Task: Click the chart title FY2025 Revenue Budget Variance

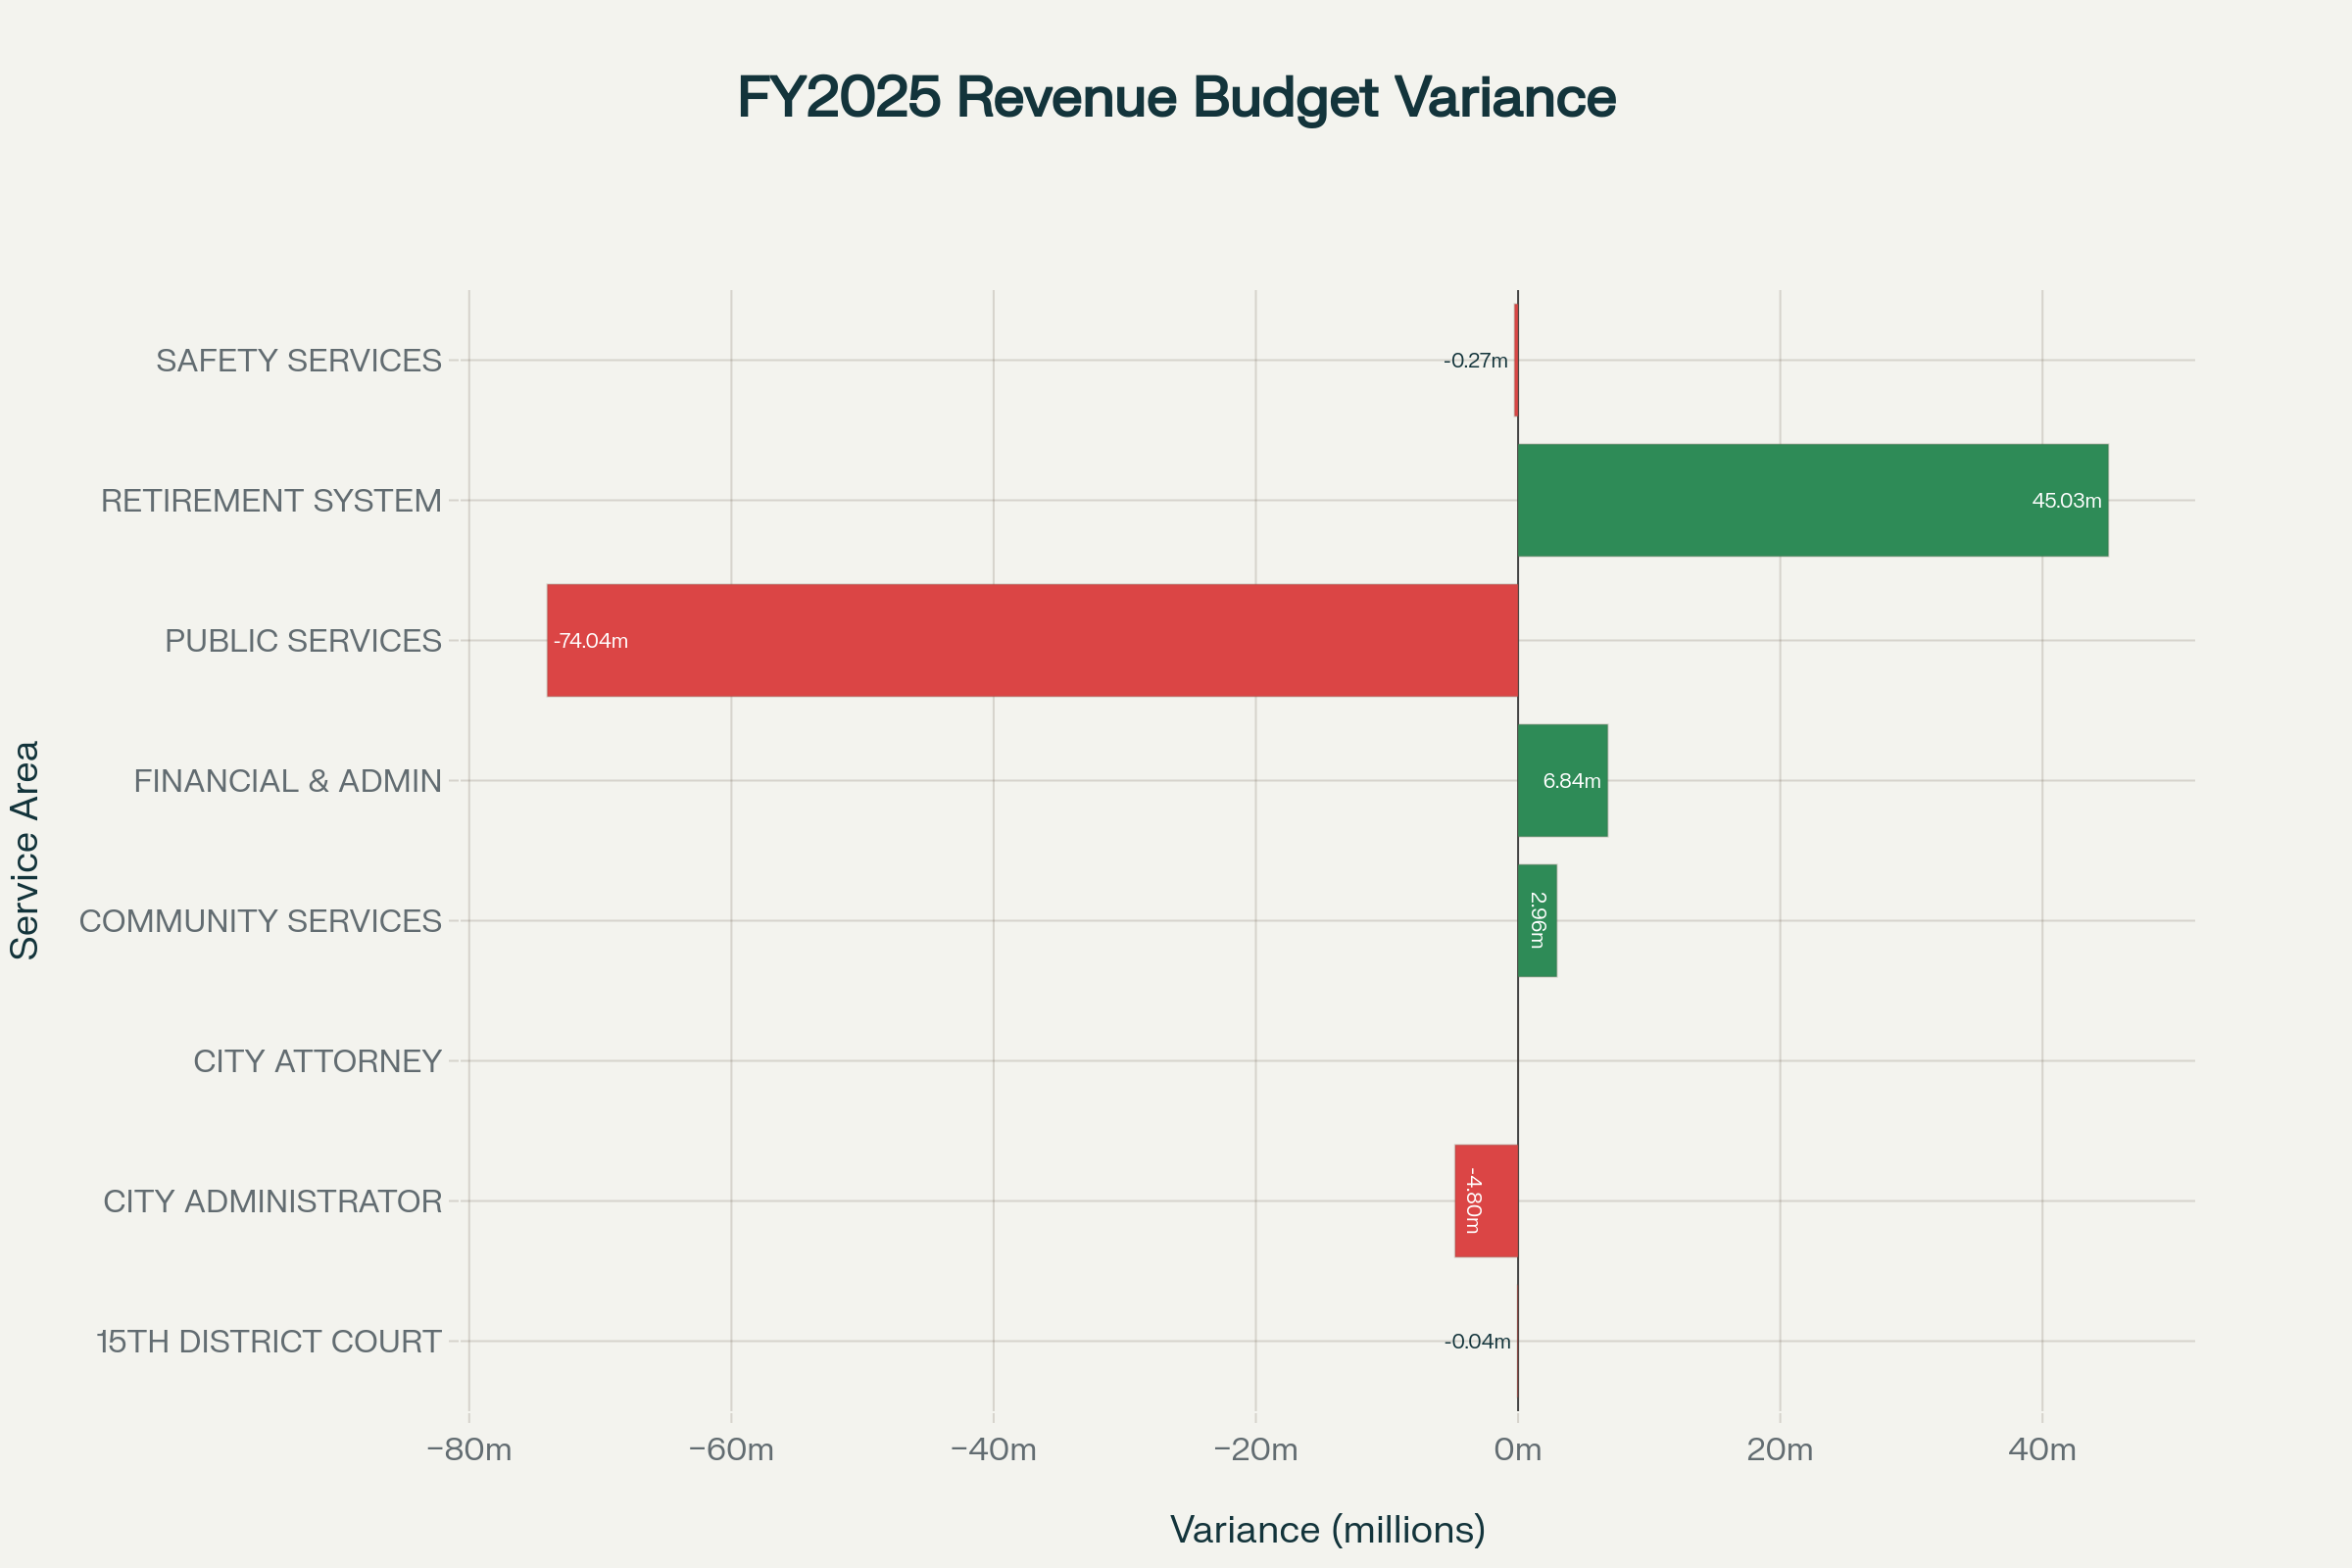Action: (1176, 98)
